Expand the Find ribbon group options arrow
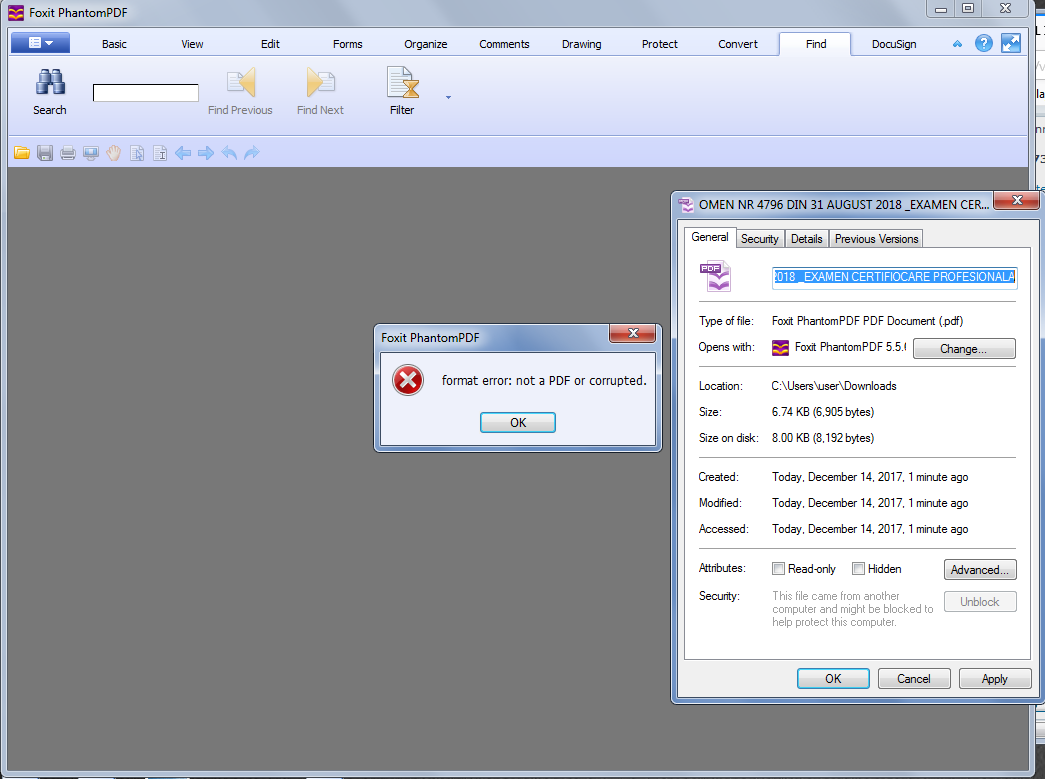The width and height of the screenshot is (1045, 779). [448, 98]
